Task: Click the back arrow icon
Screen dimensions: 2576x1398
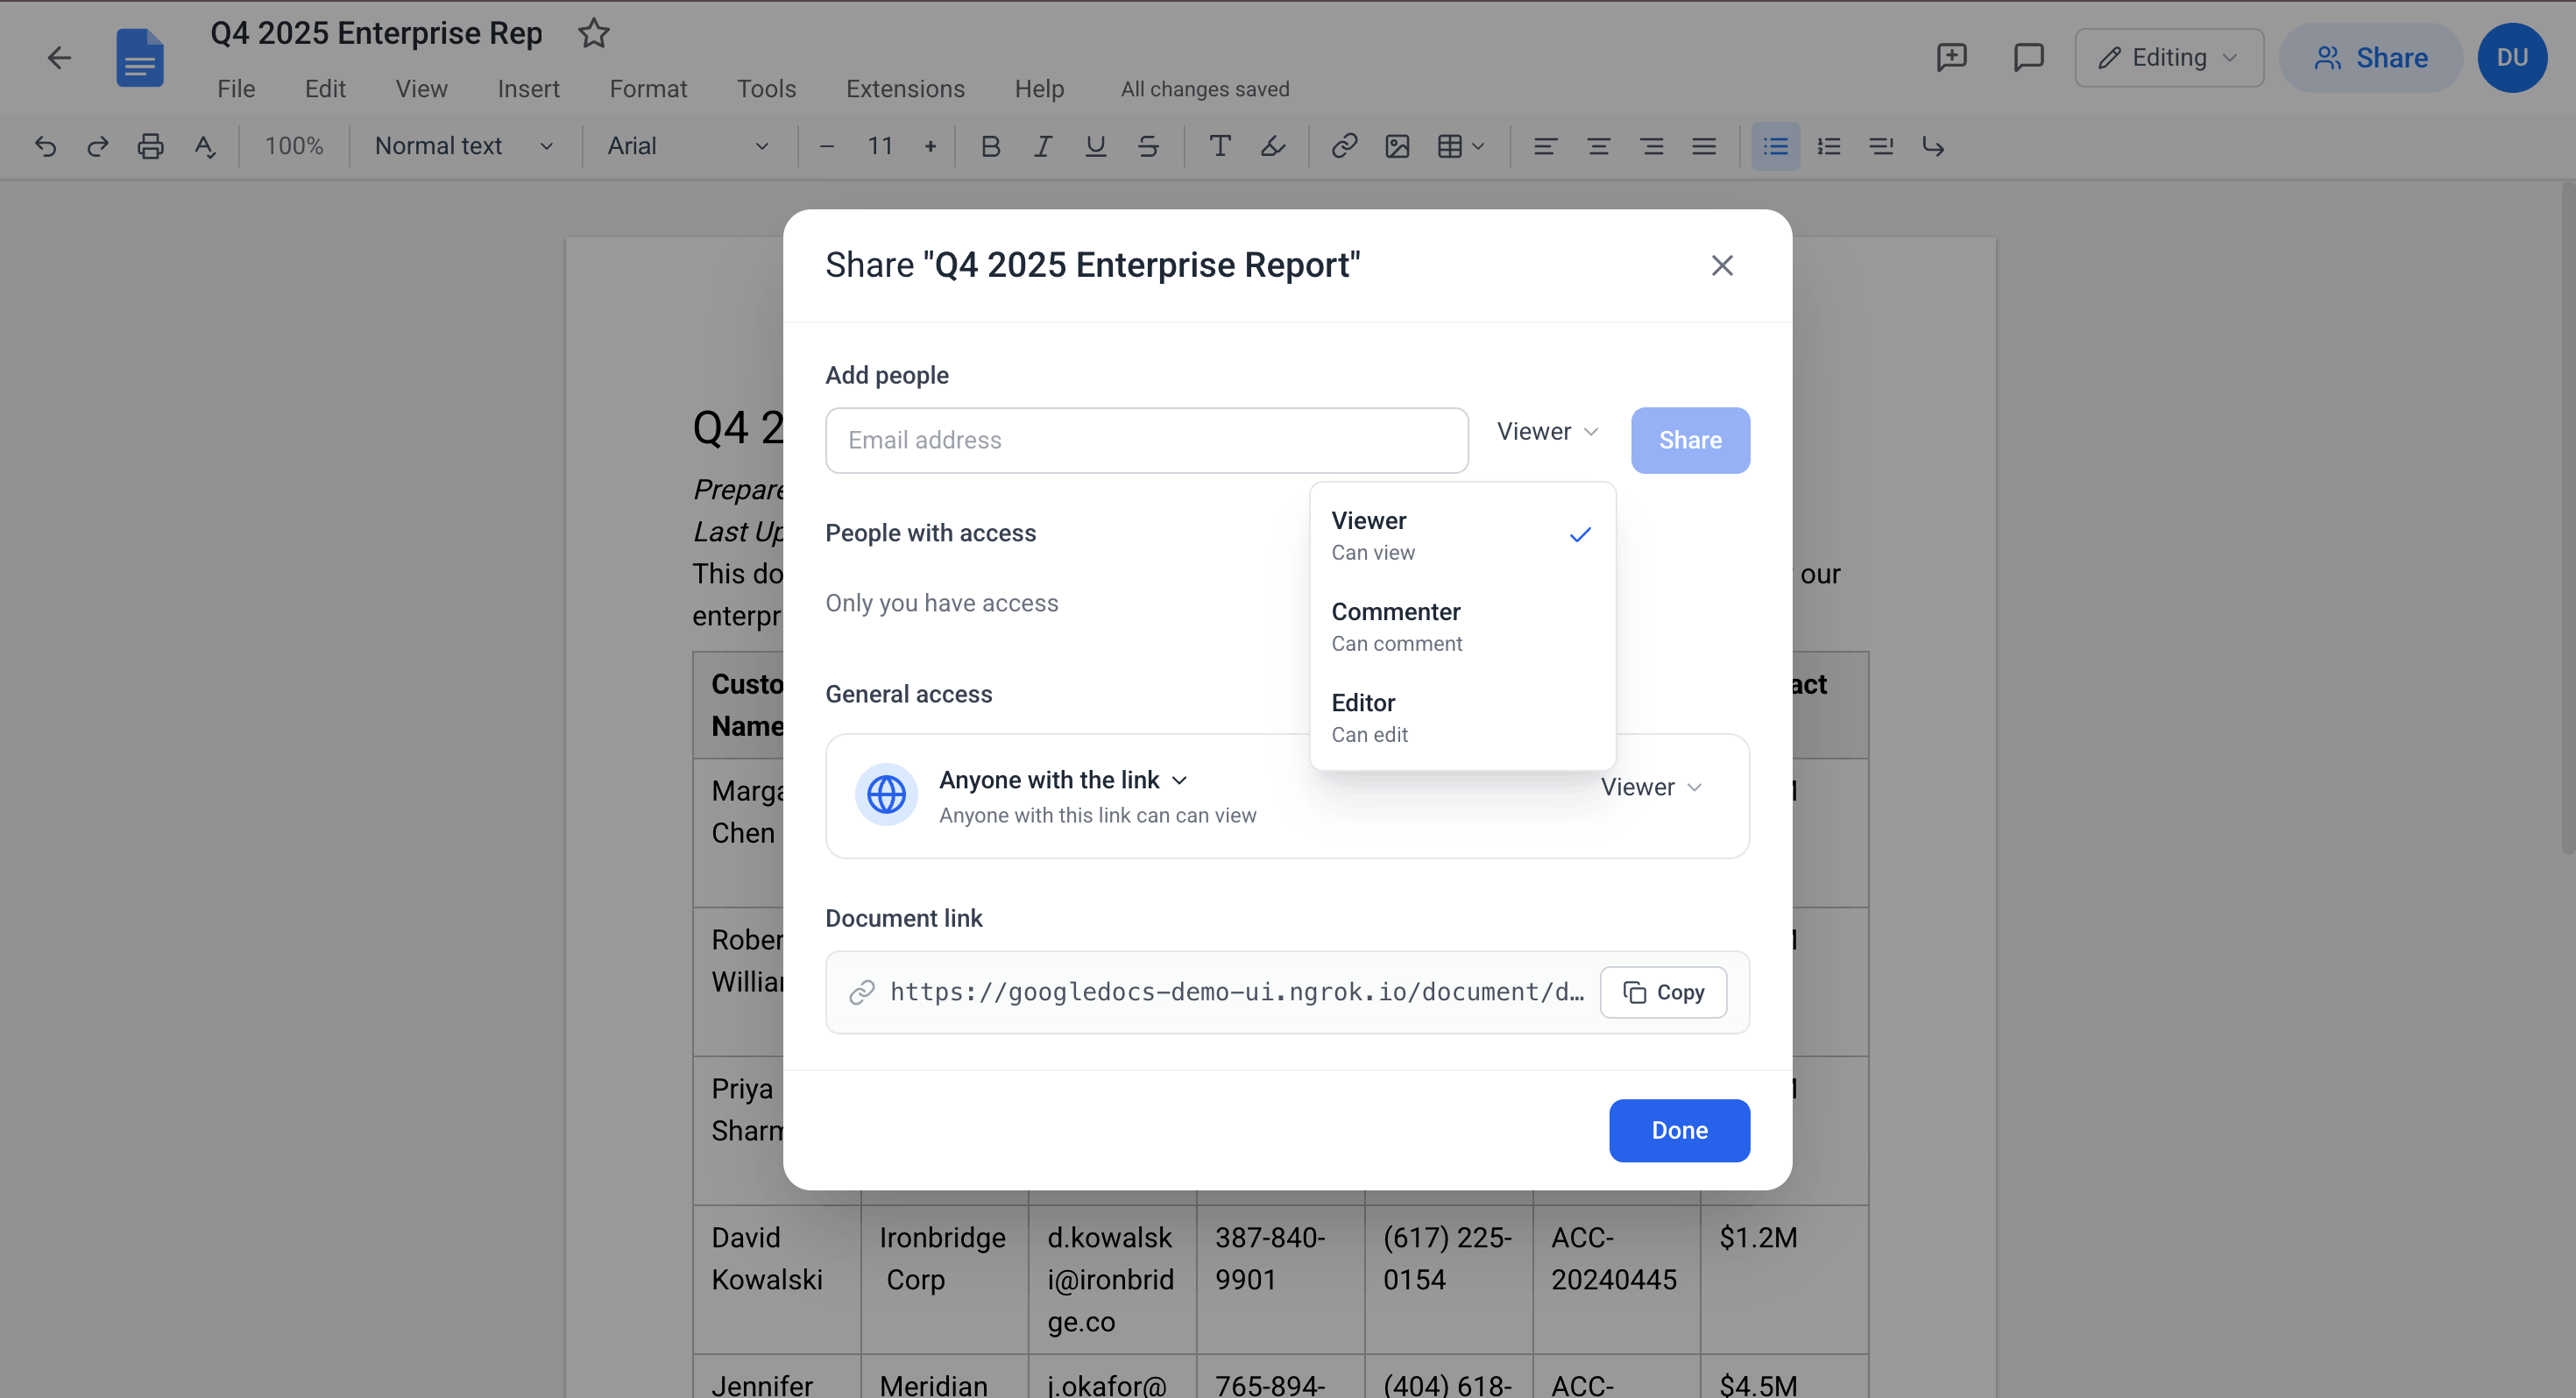Action: (x=59, y=57)
